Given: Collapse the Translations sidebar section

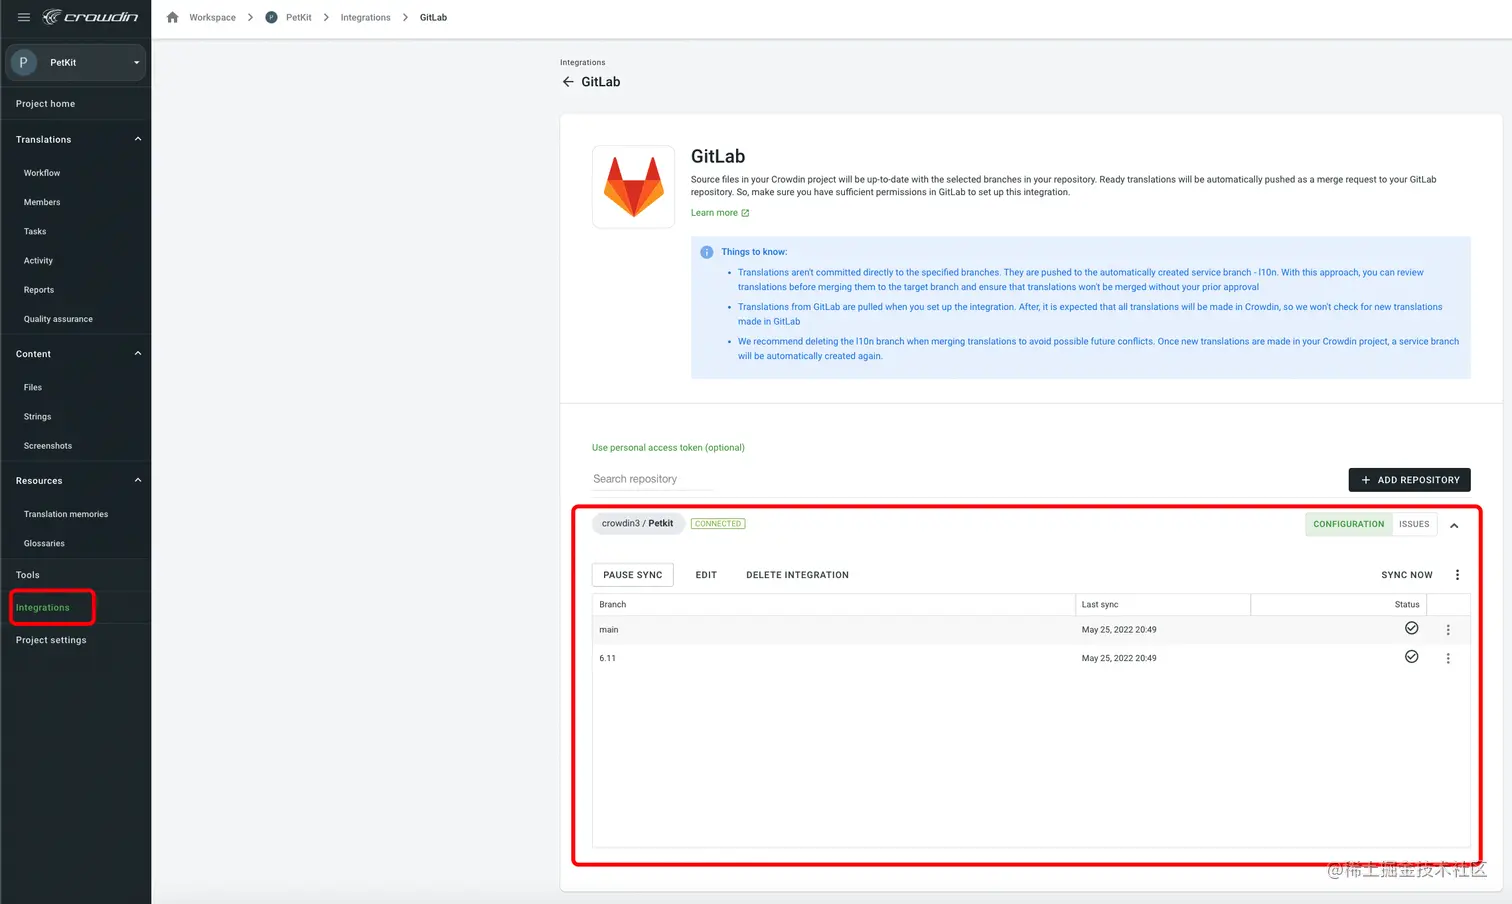Looking at the screenshot, I should (138, 139).
